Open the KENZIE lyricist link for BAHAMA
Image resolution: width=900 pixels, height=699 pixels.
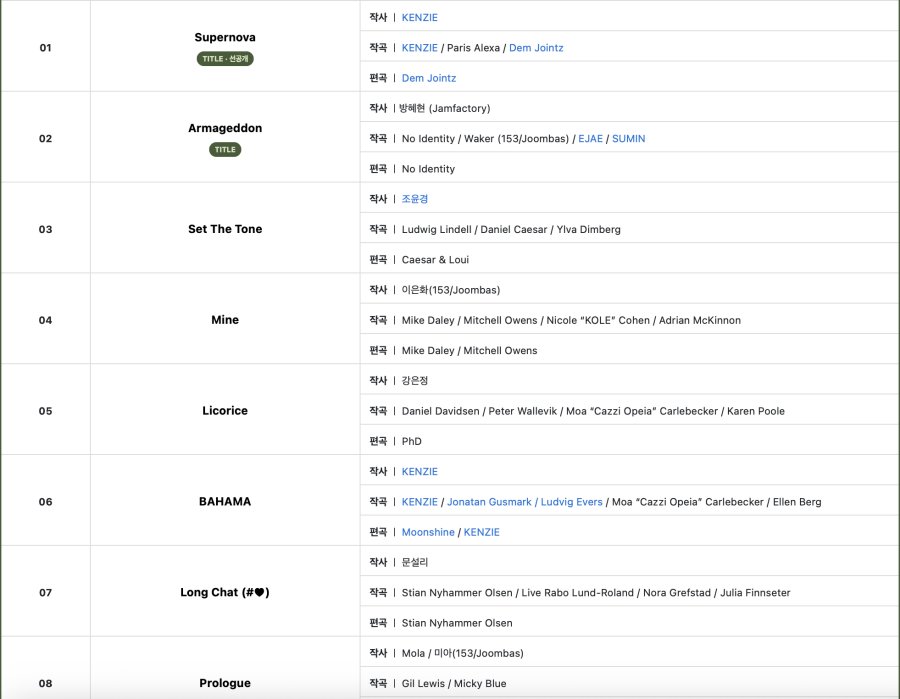pyautogui.click(x=419, y=472)
